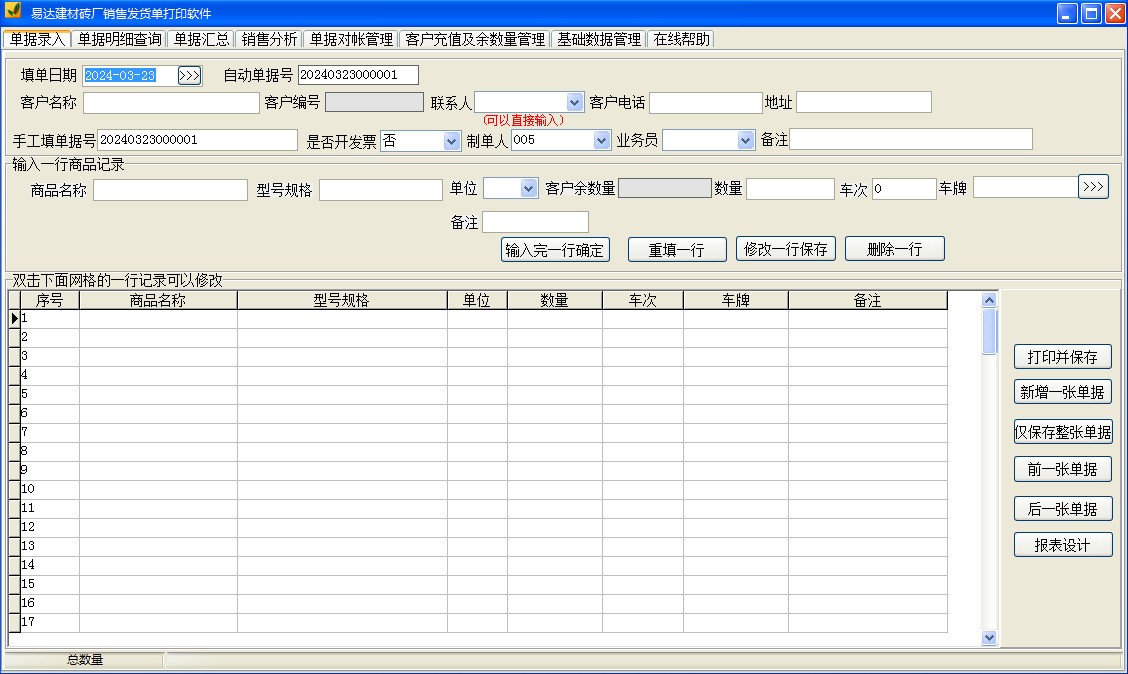Click grid scrollbar up arrow
1128x674 pixels.
click(989, 300)
